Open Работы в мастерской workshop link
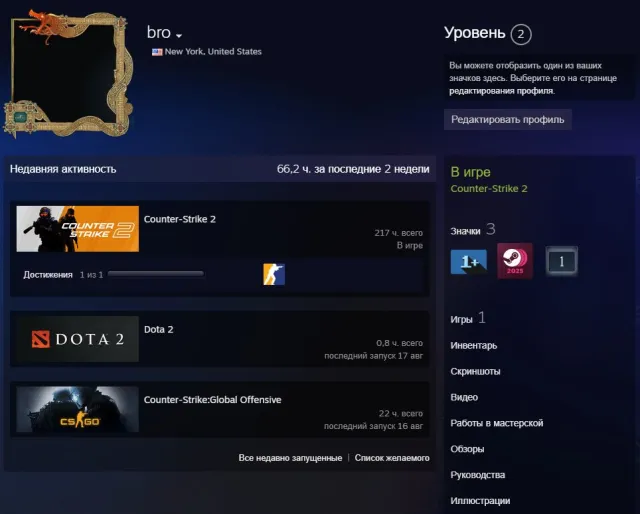Viewport: 640px width, 514px height. 497,423
